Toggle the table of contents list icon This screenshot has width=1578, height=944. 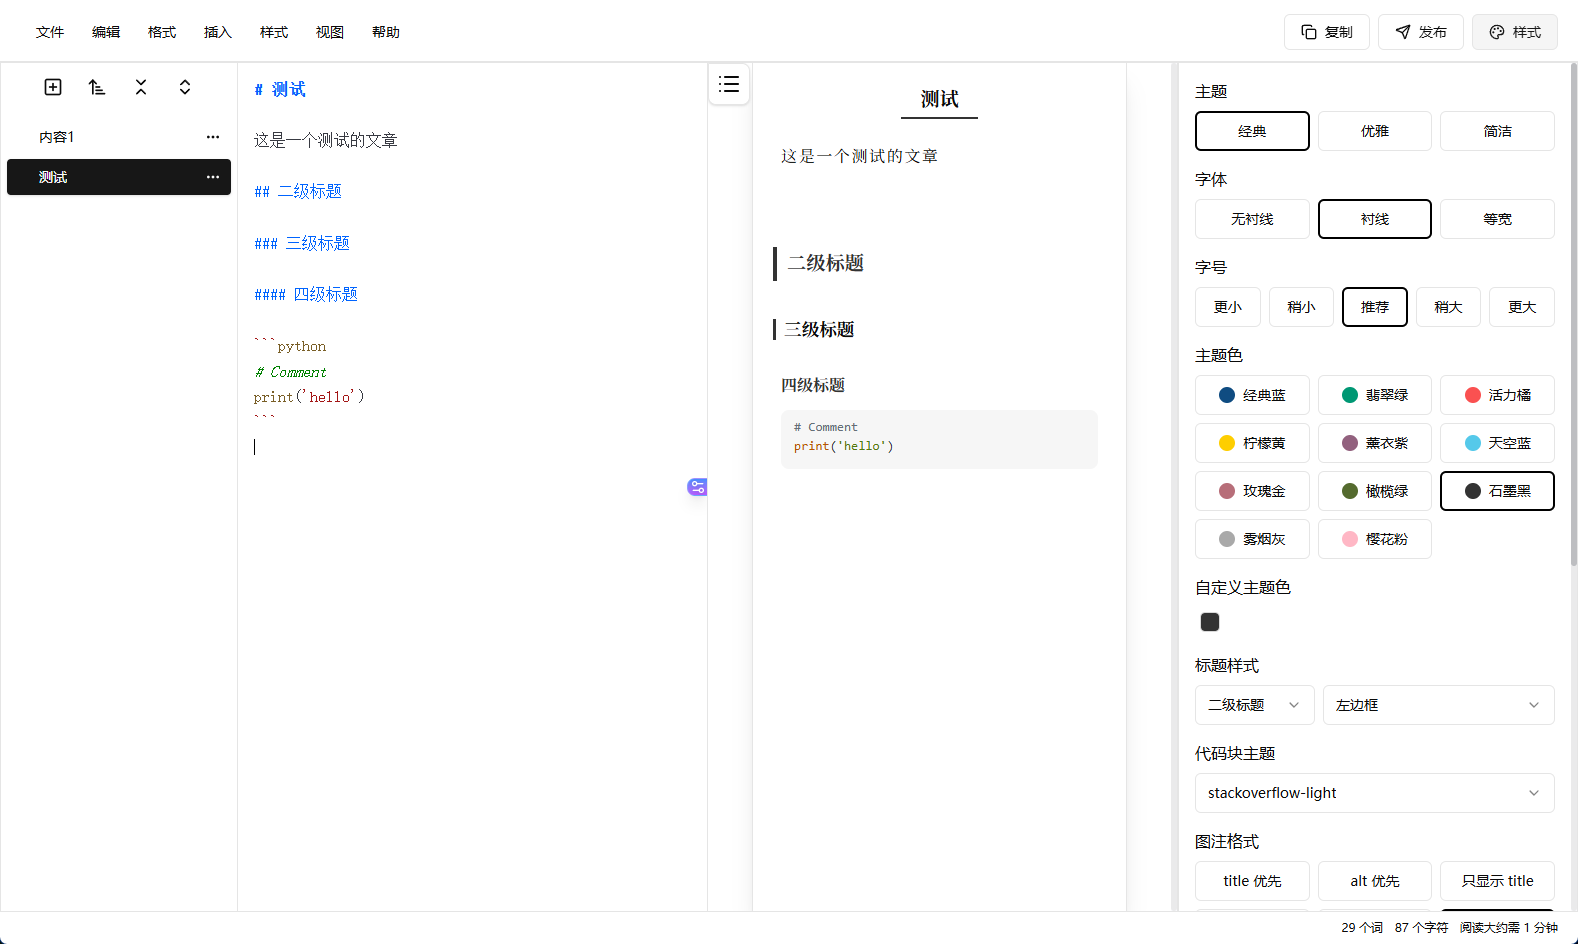[x=729, y=84]
